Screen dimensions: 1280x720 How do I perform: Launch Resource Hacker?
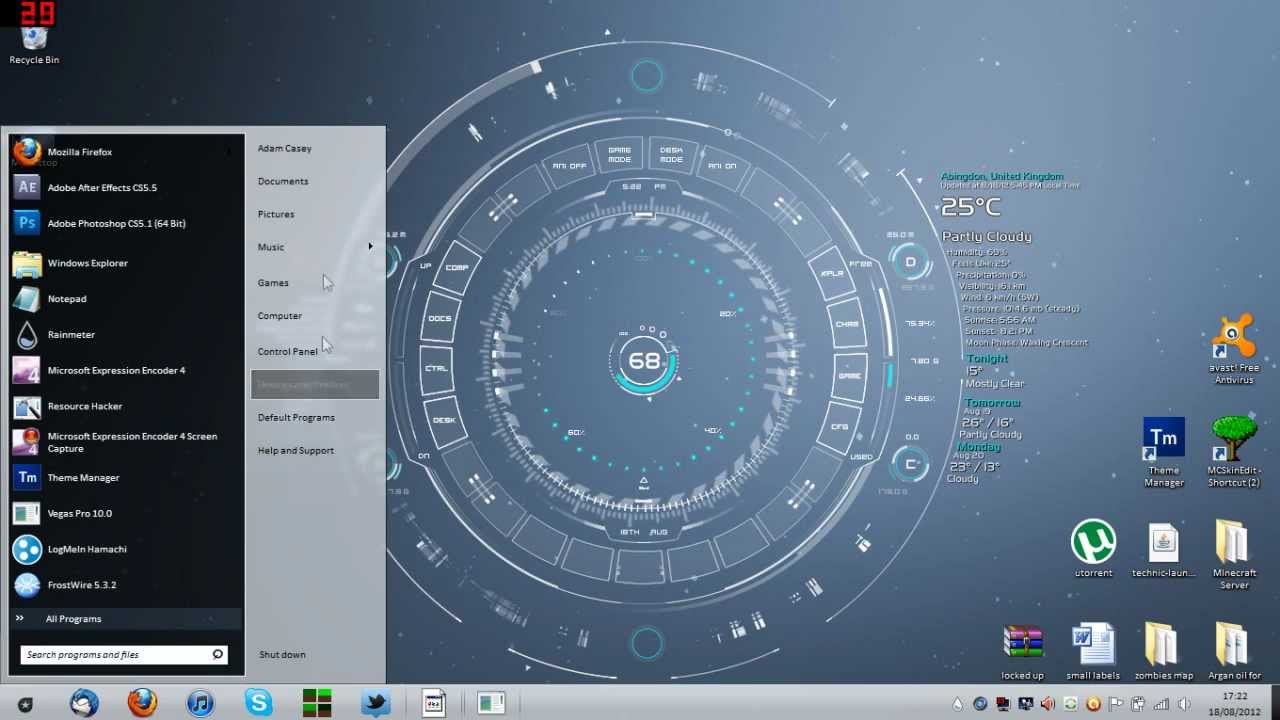tap(124, 407)
